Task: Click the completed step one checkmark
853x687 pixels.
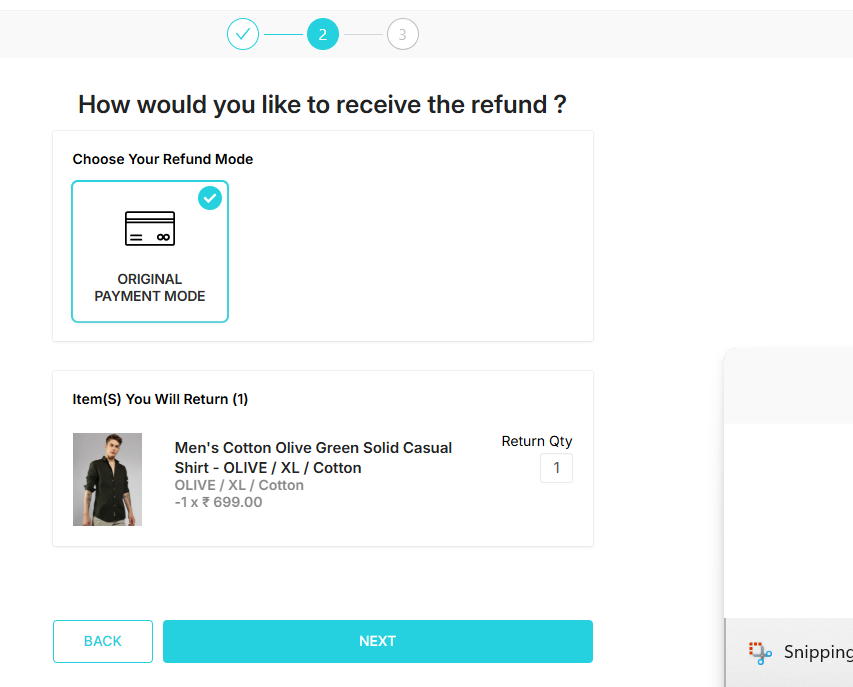Action: (243, 35)
